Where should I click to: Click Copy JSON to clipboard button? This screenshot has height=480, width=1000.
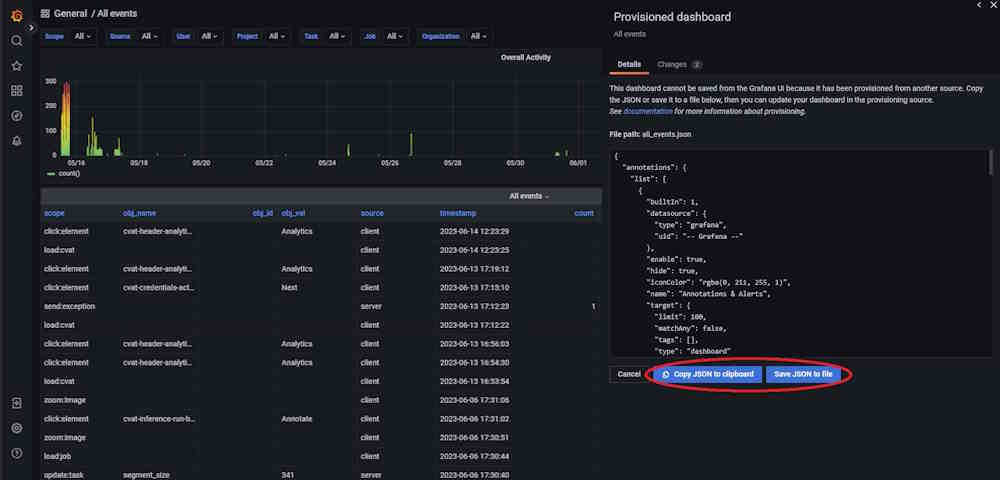coord(707,374)
